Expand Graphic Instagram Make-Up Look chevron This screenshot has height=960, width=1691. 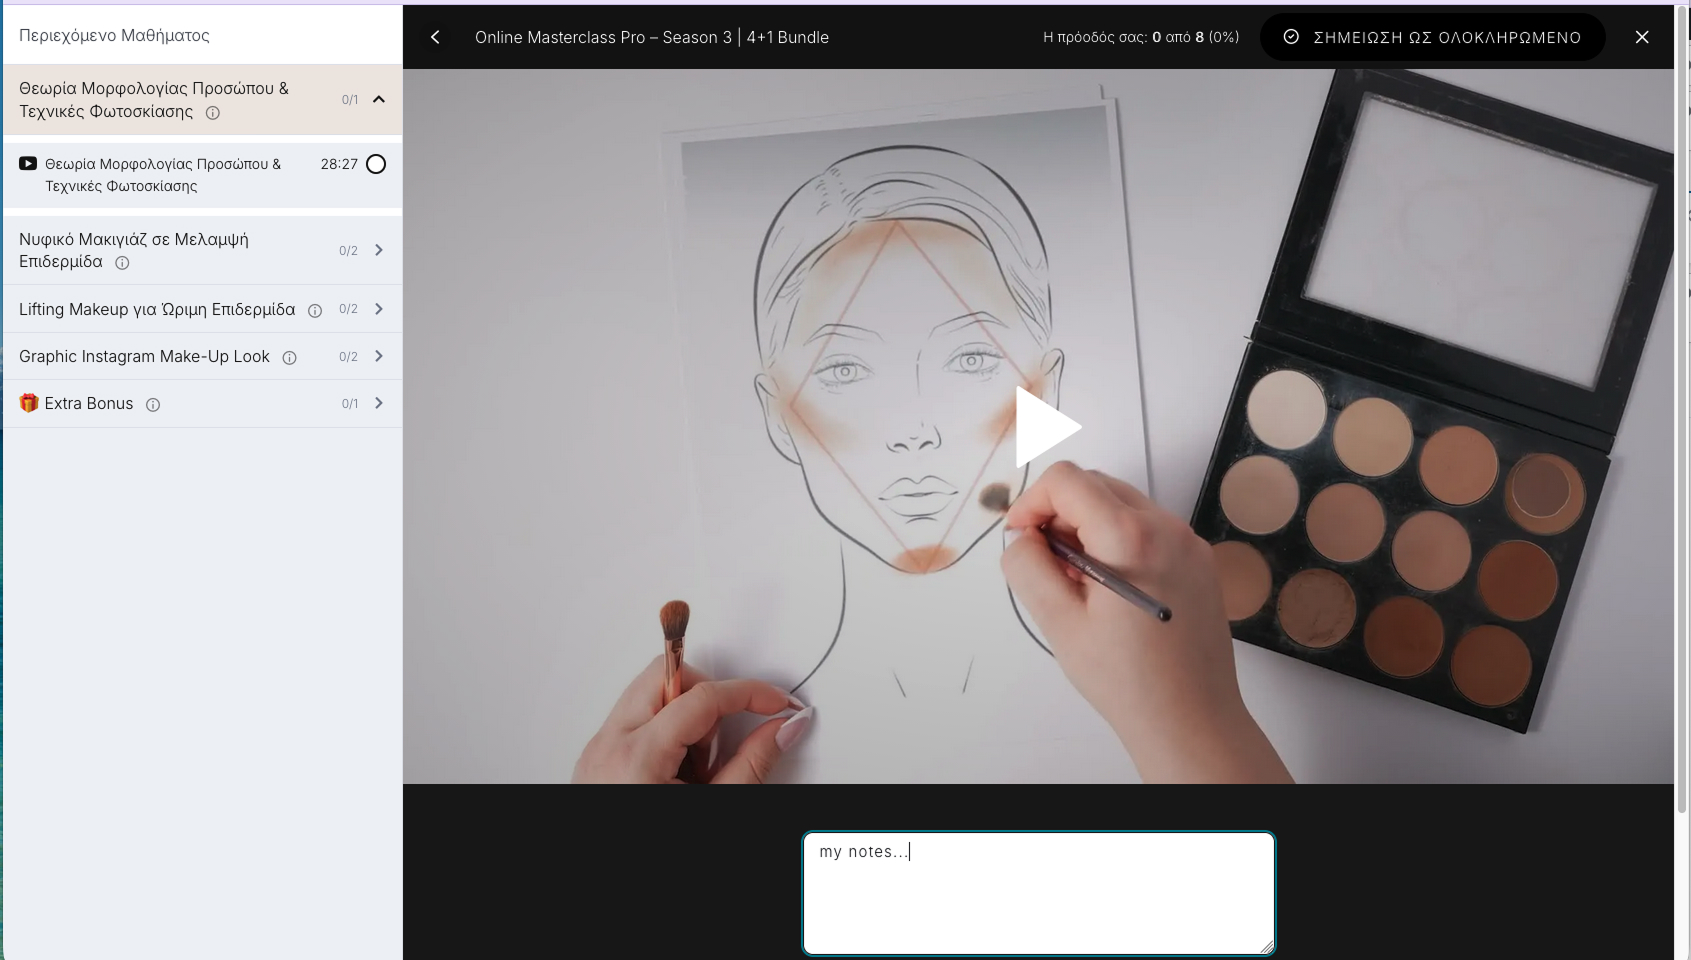click(379, 356)
